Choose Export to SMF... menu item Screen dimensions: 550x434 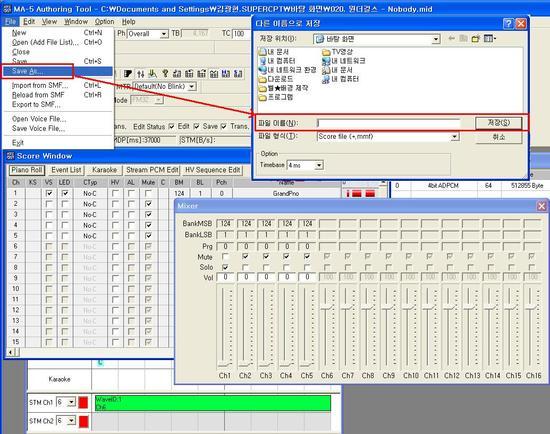(58, 105)
